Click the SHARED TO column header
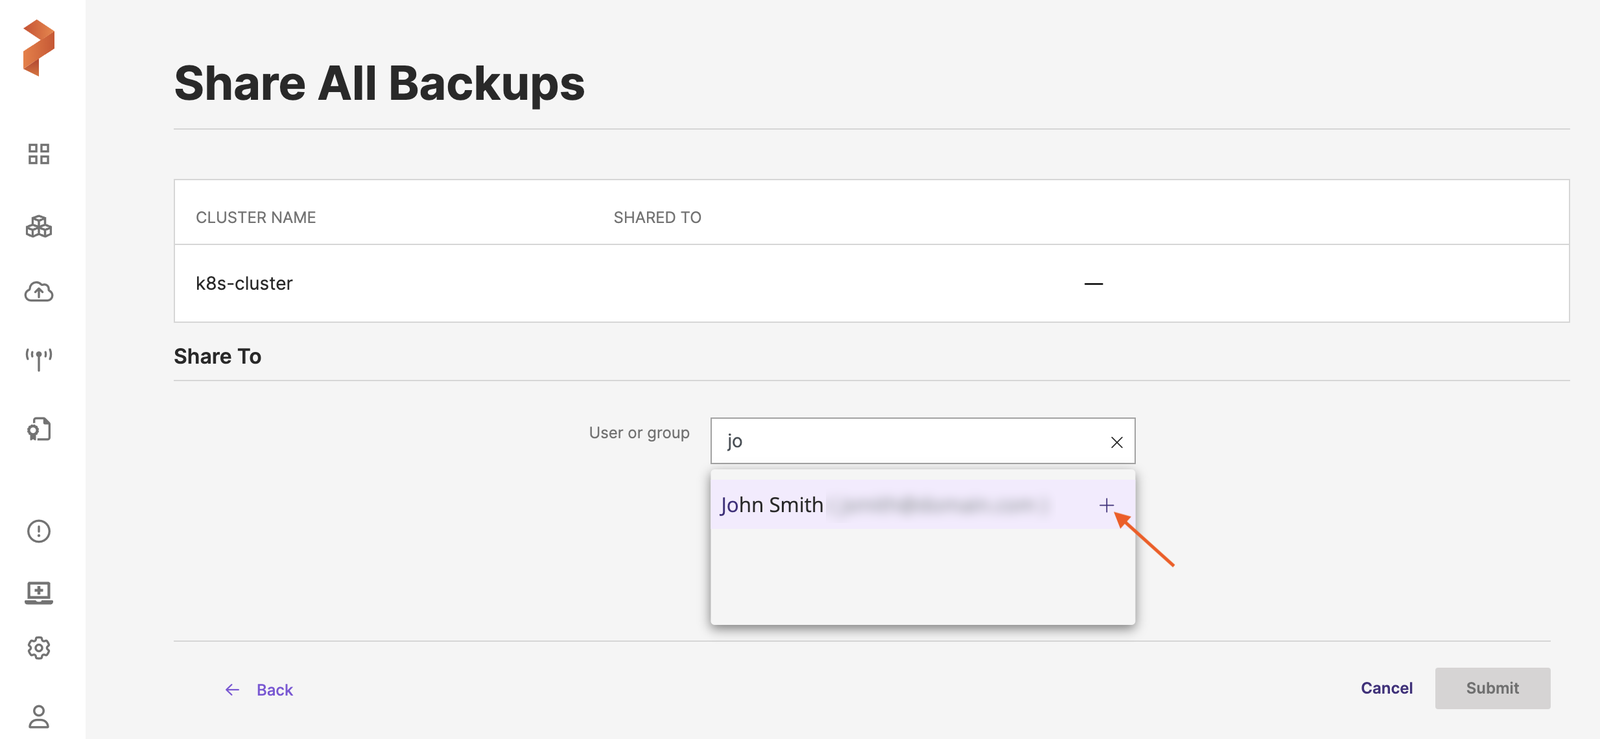This screenshot has width=1600, height=739. (657, 217)
